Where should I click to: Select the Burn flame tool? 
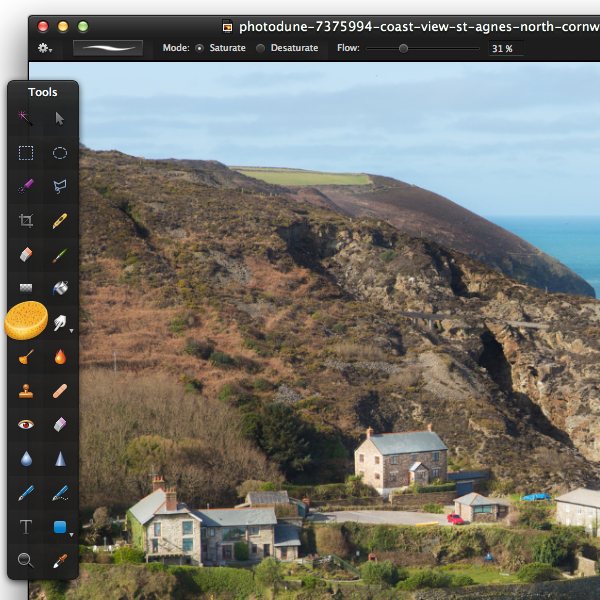point(60,357)
